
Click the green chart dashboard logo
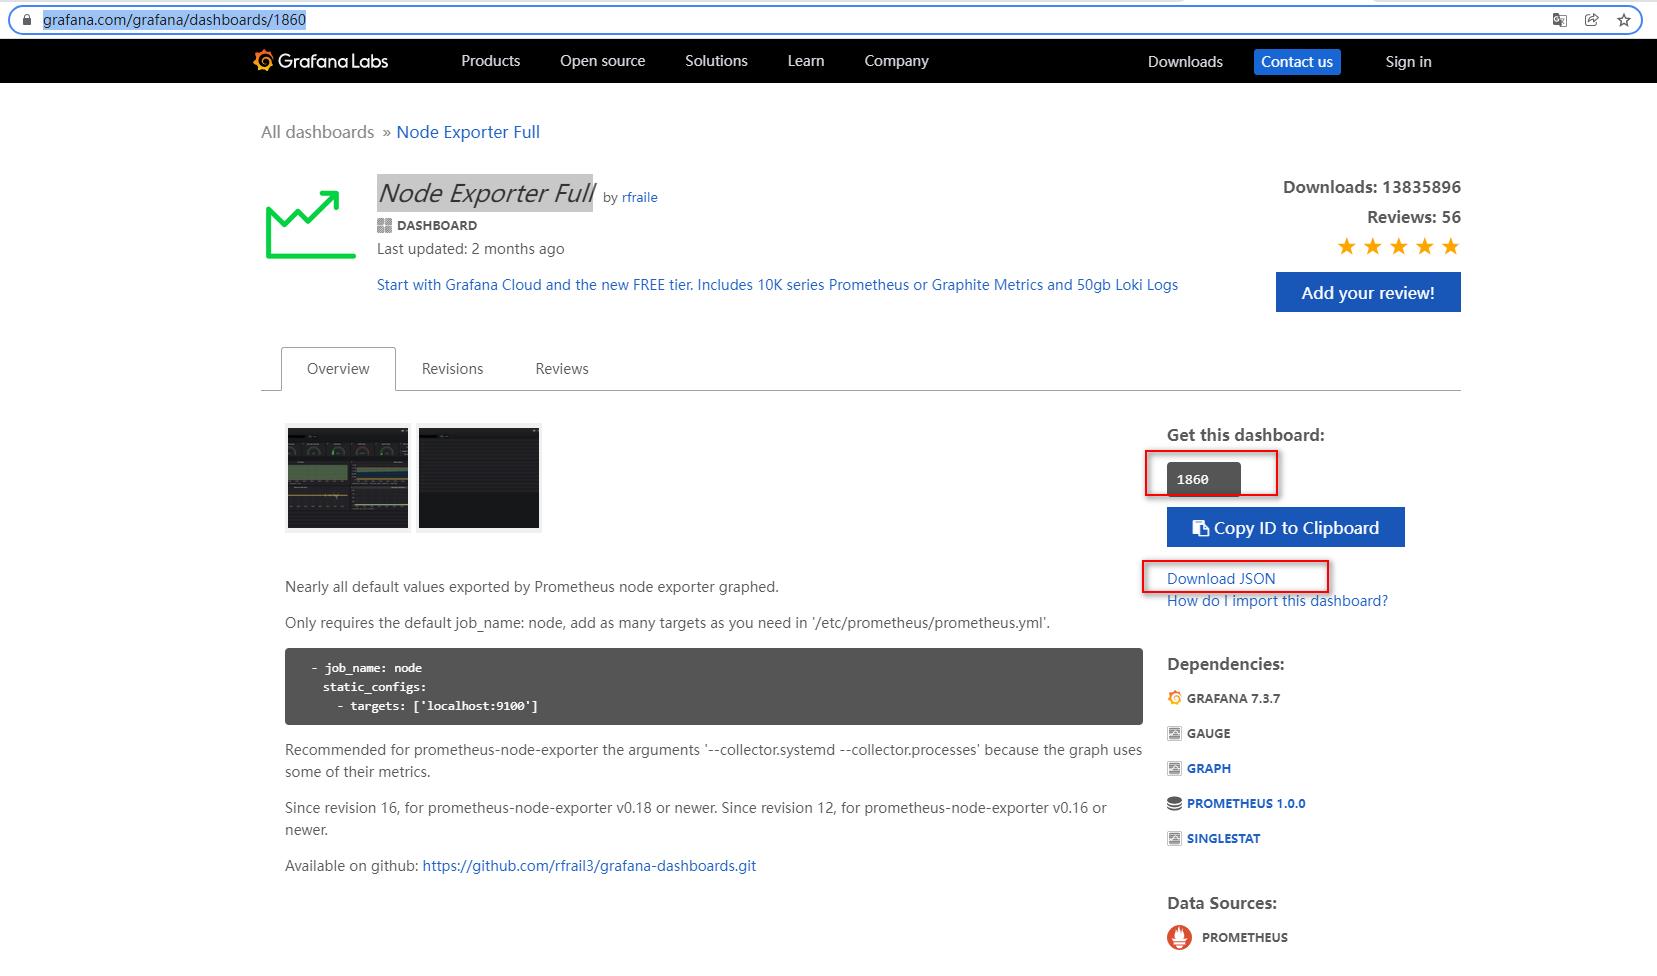310,224
